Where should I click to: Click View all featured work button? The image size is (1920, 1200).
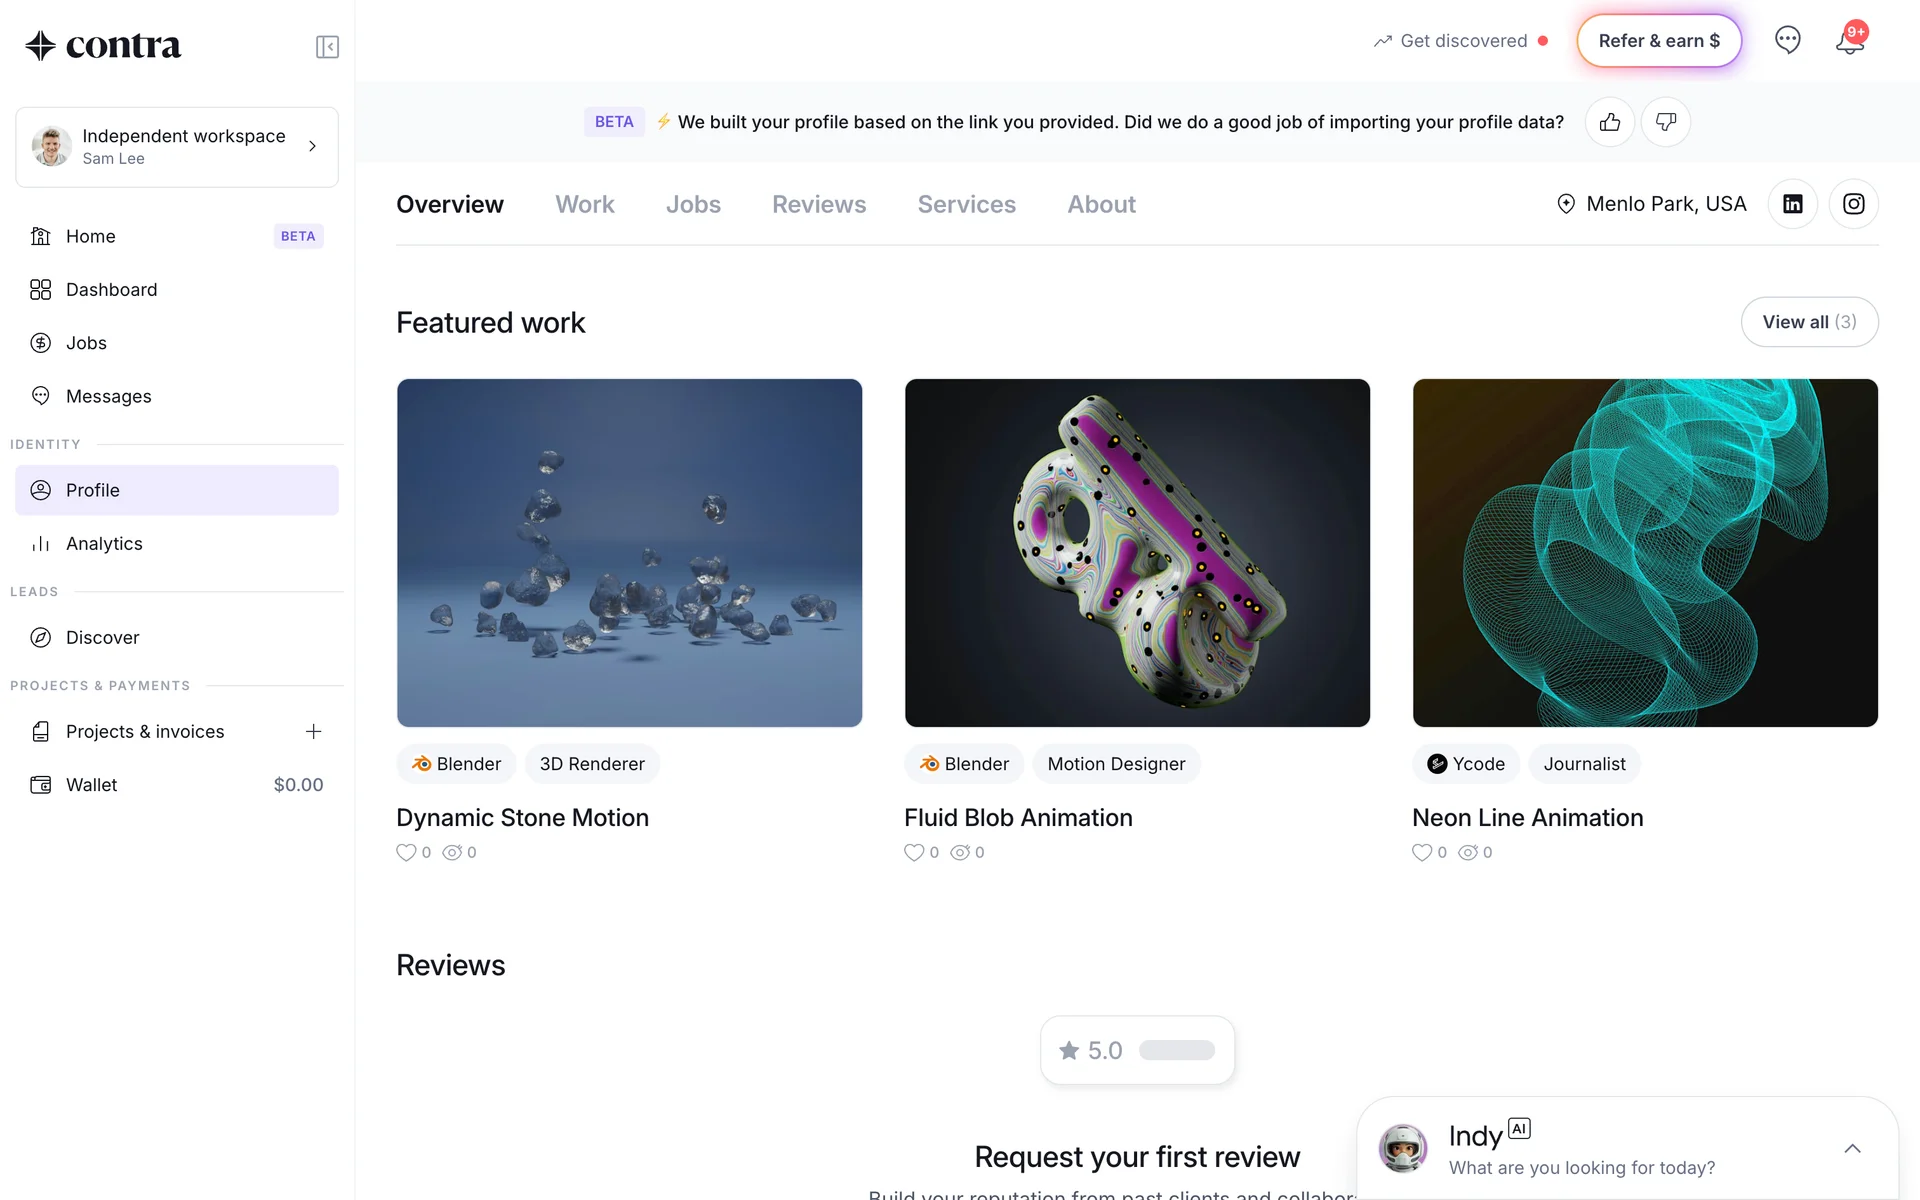click(1808, 322)
